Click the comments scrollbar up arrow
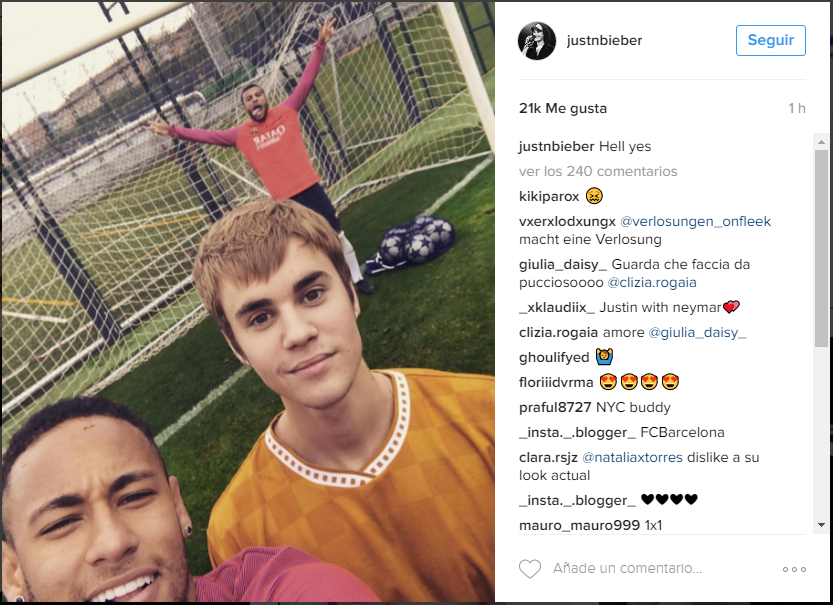 coord(821,142)
